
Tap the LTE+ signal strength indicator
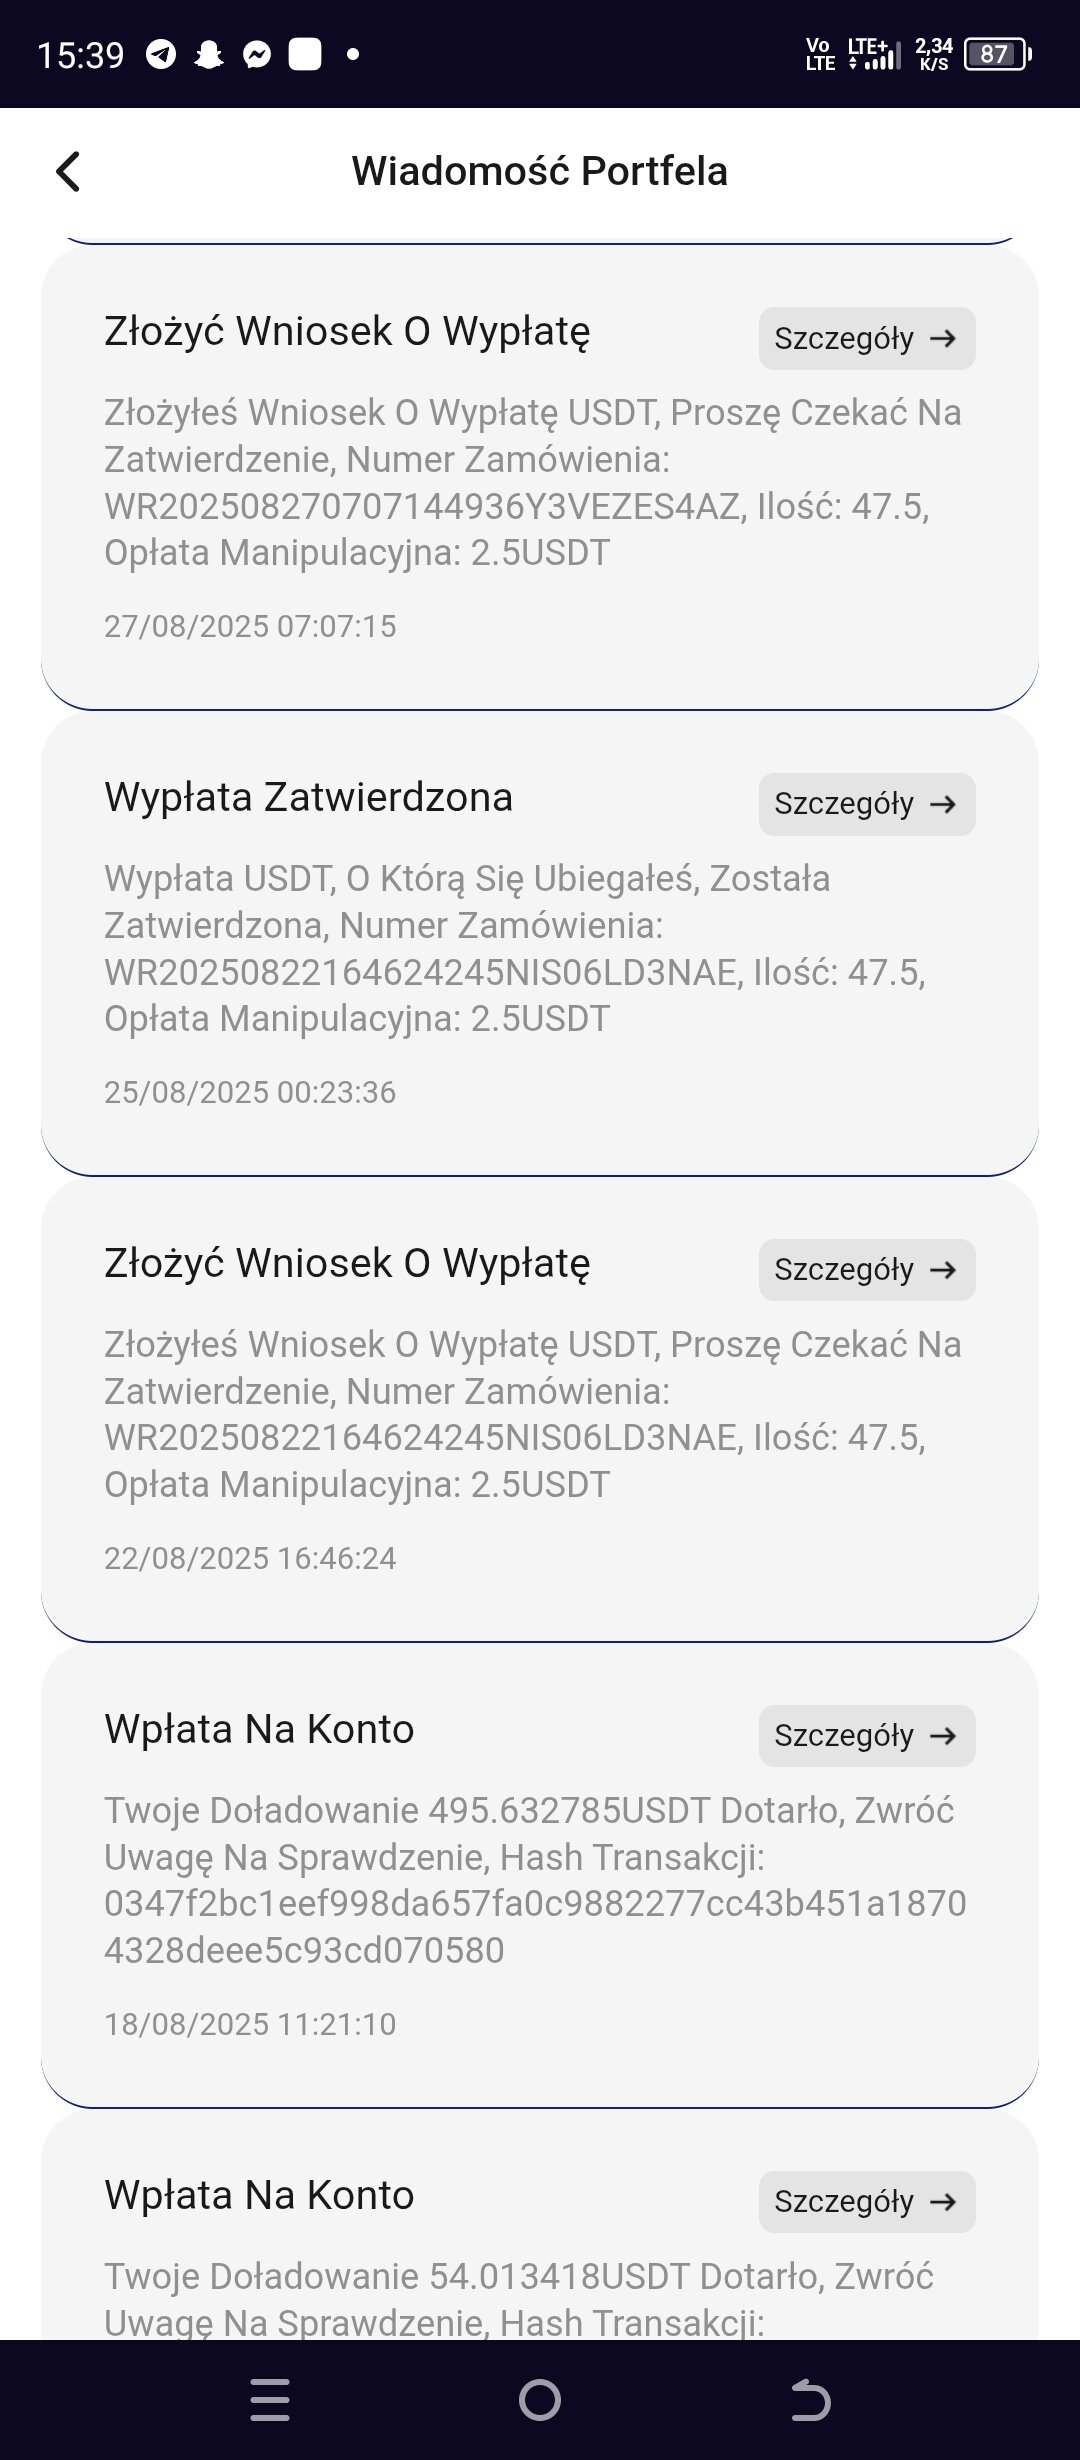(x=873, y=55)
